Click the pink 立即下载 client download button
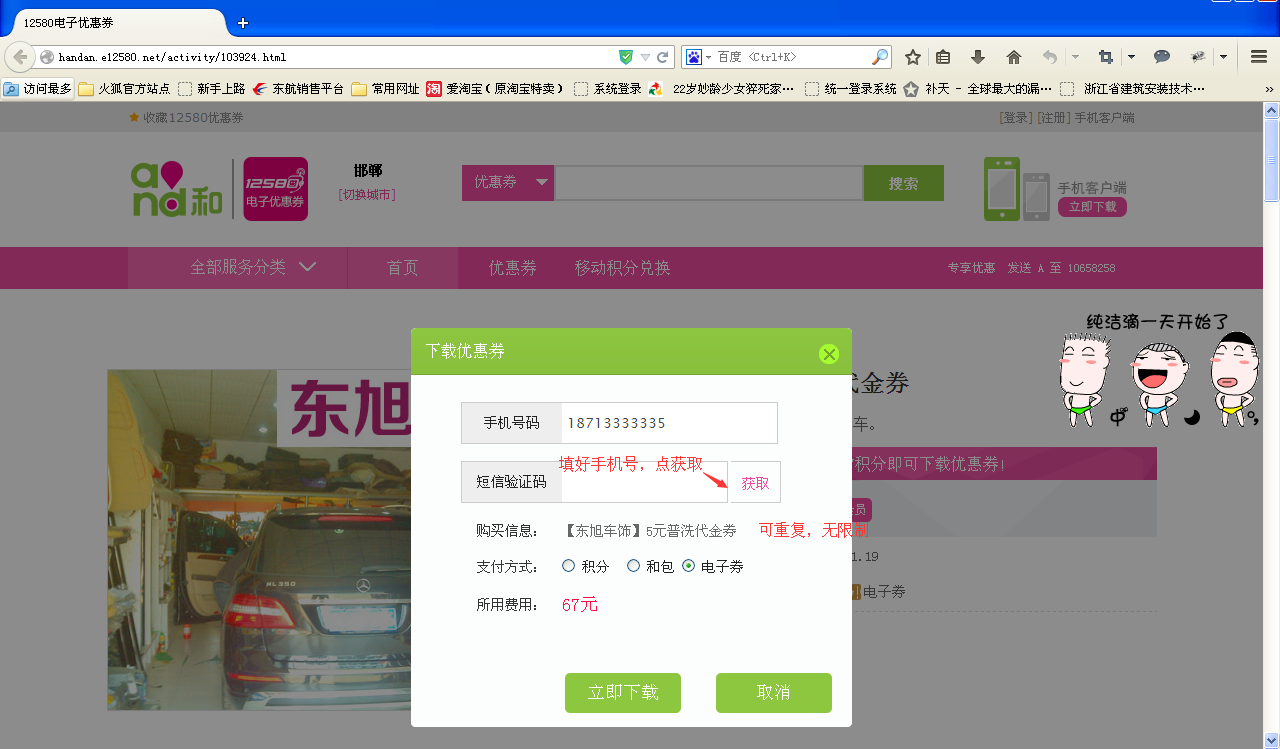Viewport: 1280px width, 749px height. click(1092, 207)
